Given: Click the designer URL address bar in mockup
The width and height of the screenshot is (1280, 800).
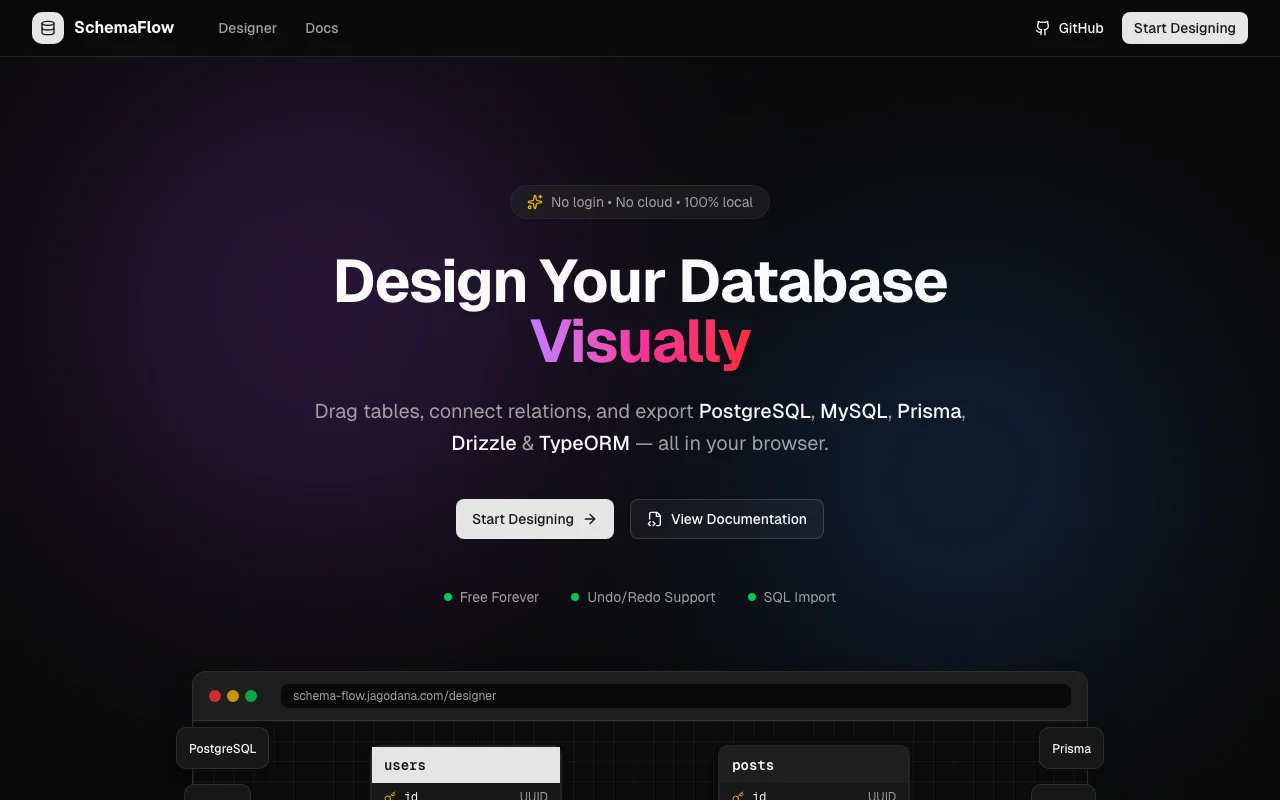Looking at the screenshot, I should (x=675, y=696).
